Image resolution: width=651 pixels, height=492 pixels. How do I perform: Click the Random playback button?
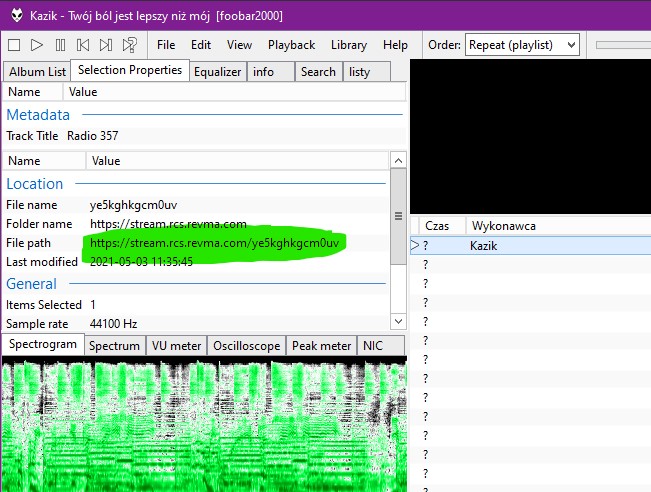130,45
